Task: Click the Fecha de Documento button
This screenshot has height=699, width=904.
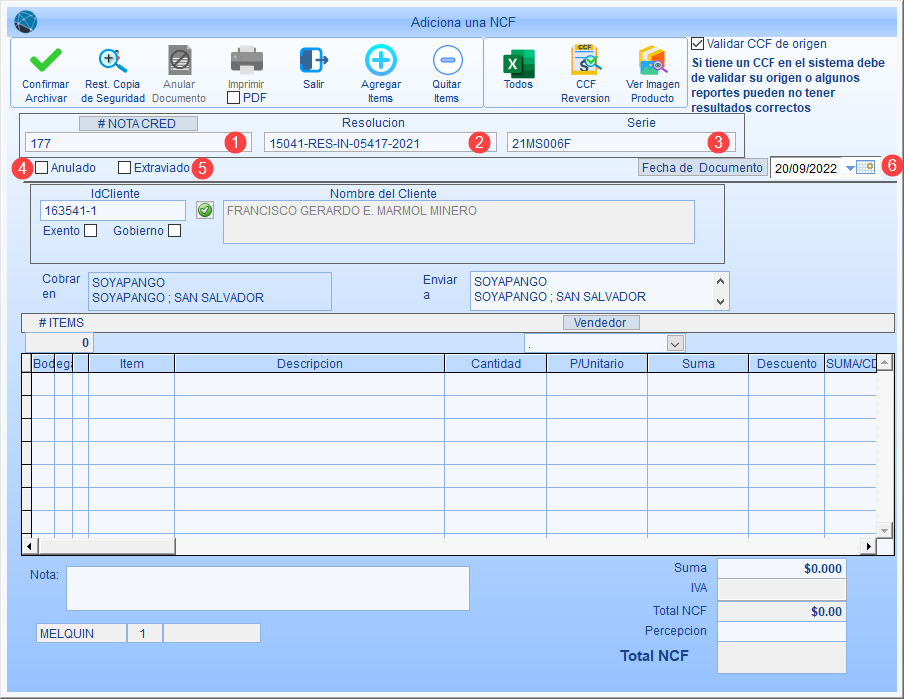Action: (702, 167)
